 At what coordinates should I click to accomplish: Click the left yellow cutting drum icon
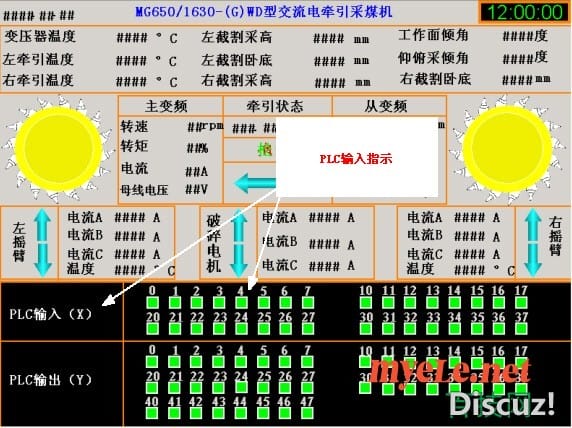[58, 150]
